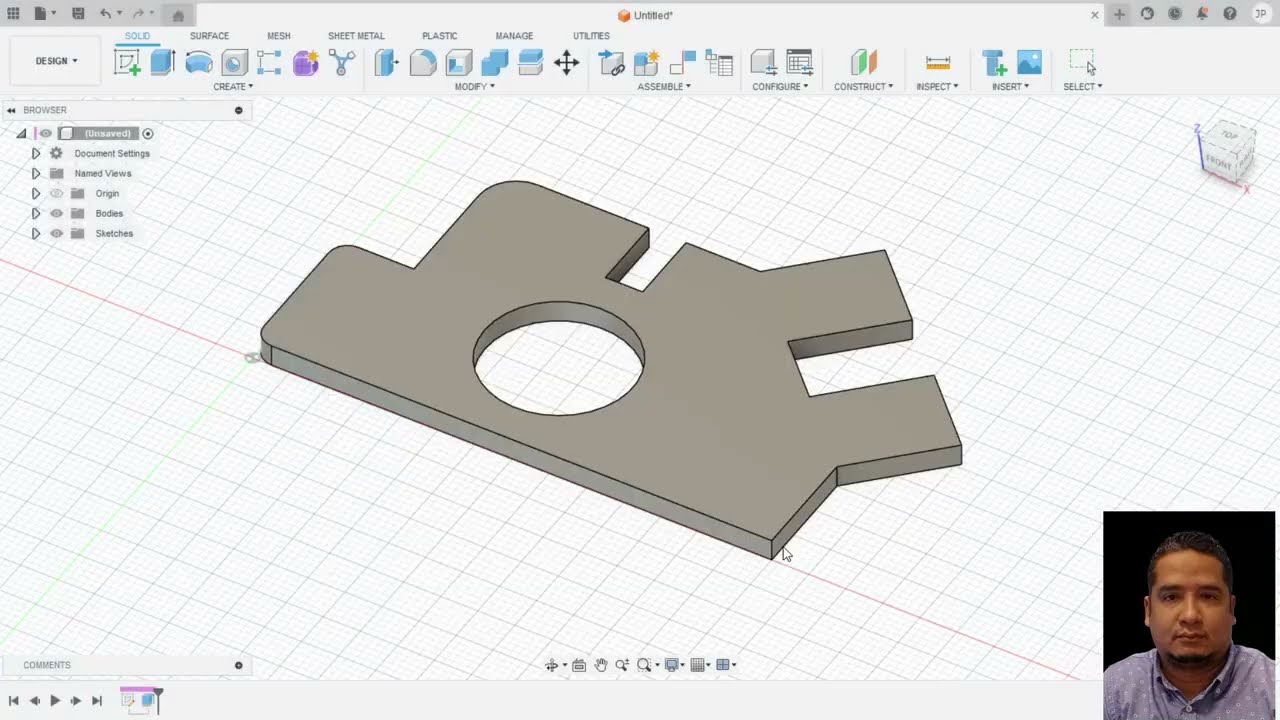Select the Rectangular Pattern tool
1280x720 pixels.
click(269, 63)
